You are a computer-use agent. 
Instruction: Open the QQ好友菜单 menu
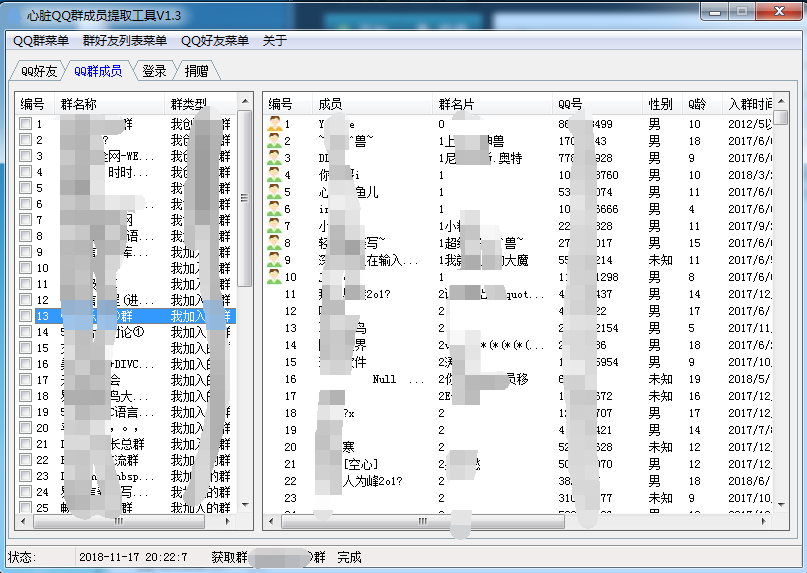tap(215, 41)
